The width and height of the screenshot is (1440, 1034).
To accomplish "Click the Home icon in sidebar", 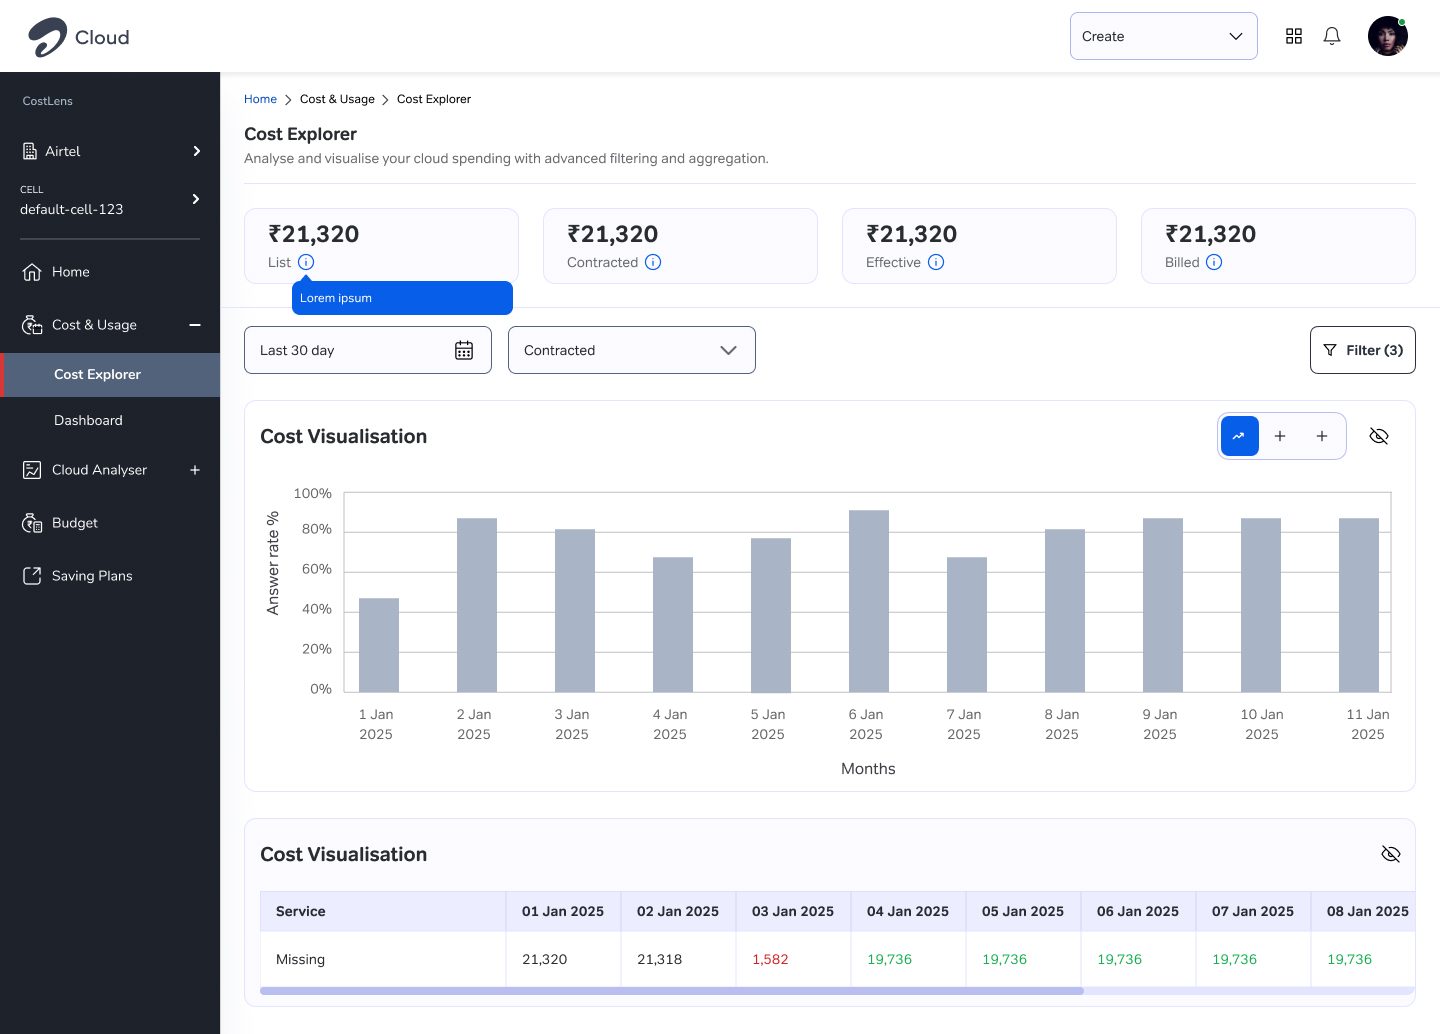I will [x=32, y=272].
